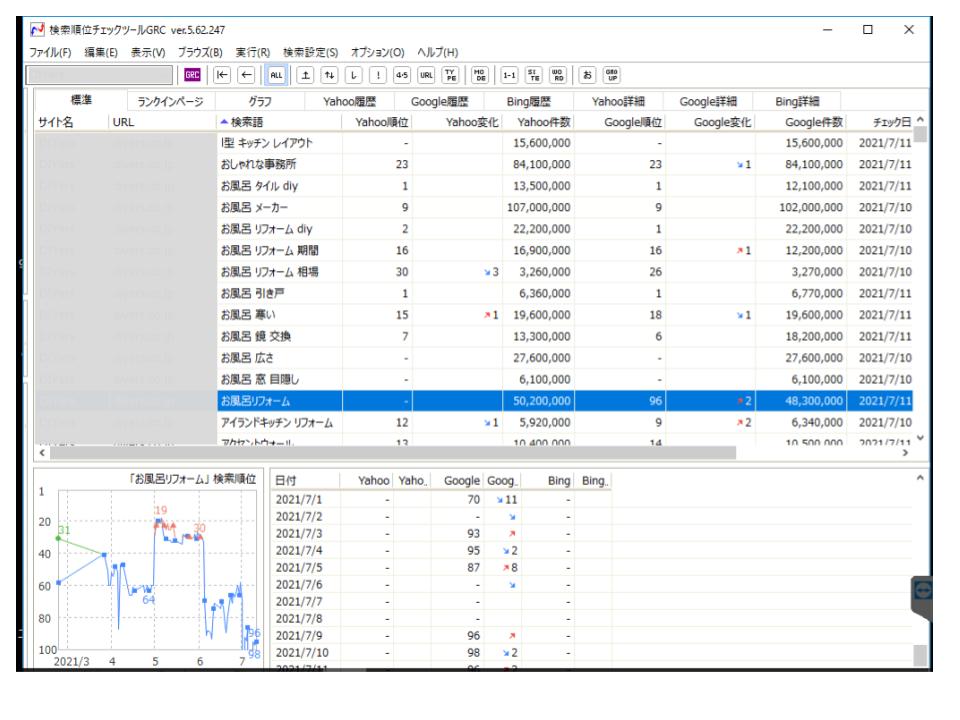Select the row お風呂 メーカー
Screen dimensions: 960x720
pos(473,207)
